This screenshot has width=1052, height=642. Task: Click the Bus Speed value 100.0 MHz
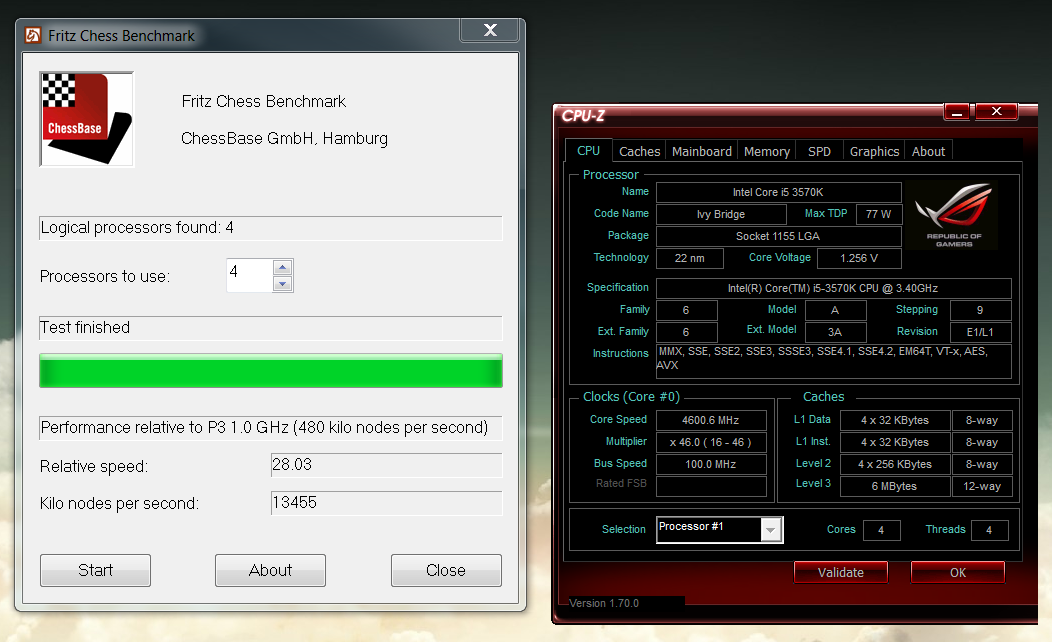pyautogui.click(x=711, y=464)
